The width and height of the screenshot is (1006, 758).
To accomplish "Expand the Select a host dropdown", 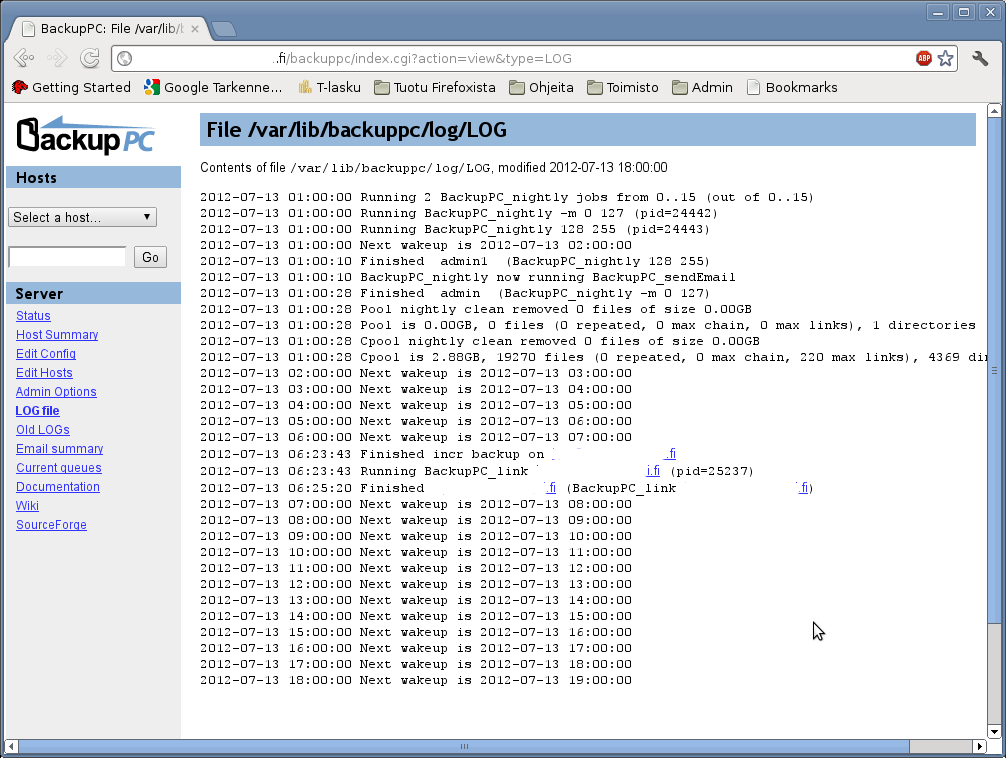I will (82, 217).
